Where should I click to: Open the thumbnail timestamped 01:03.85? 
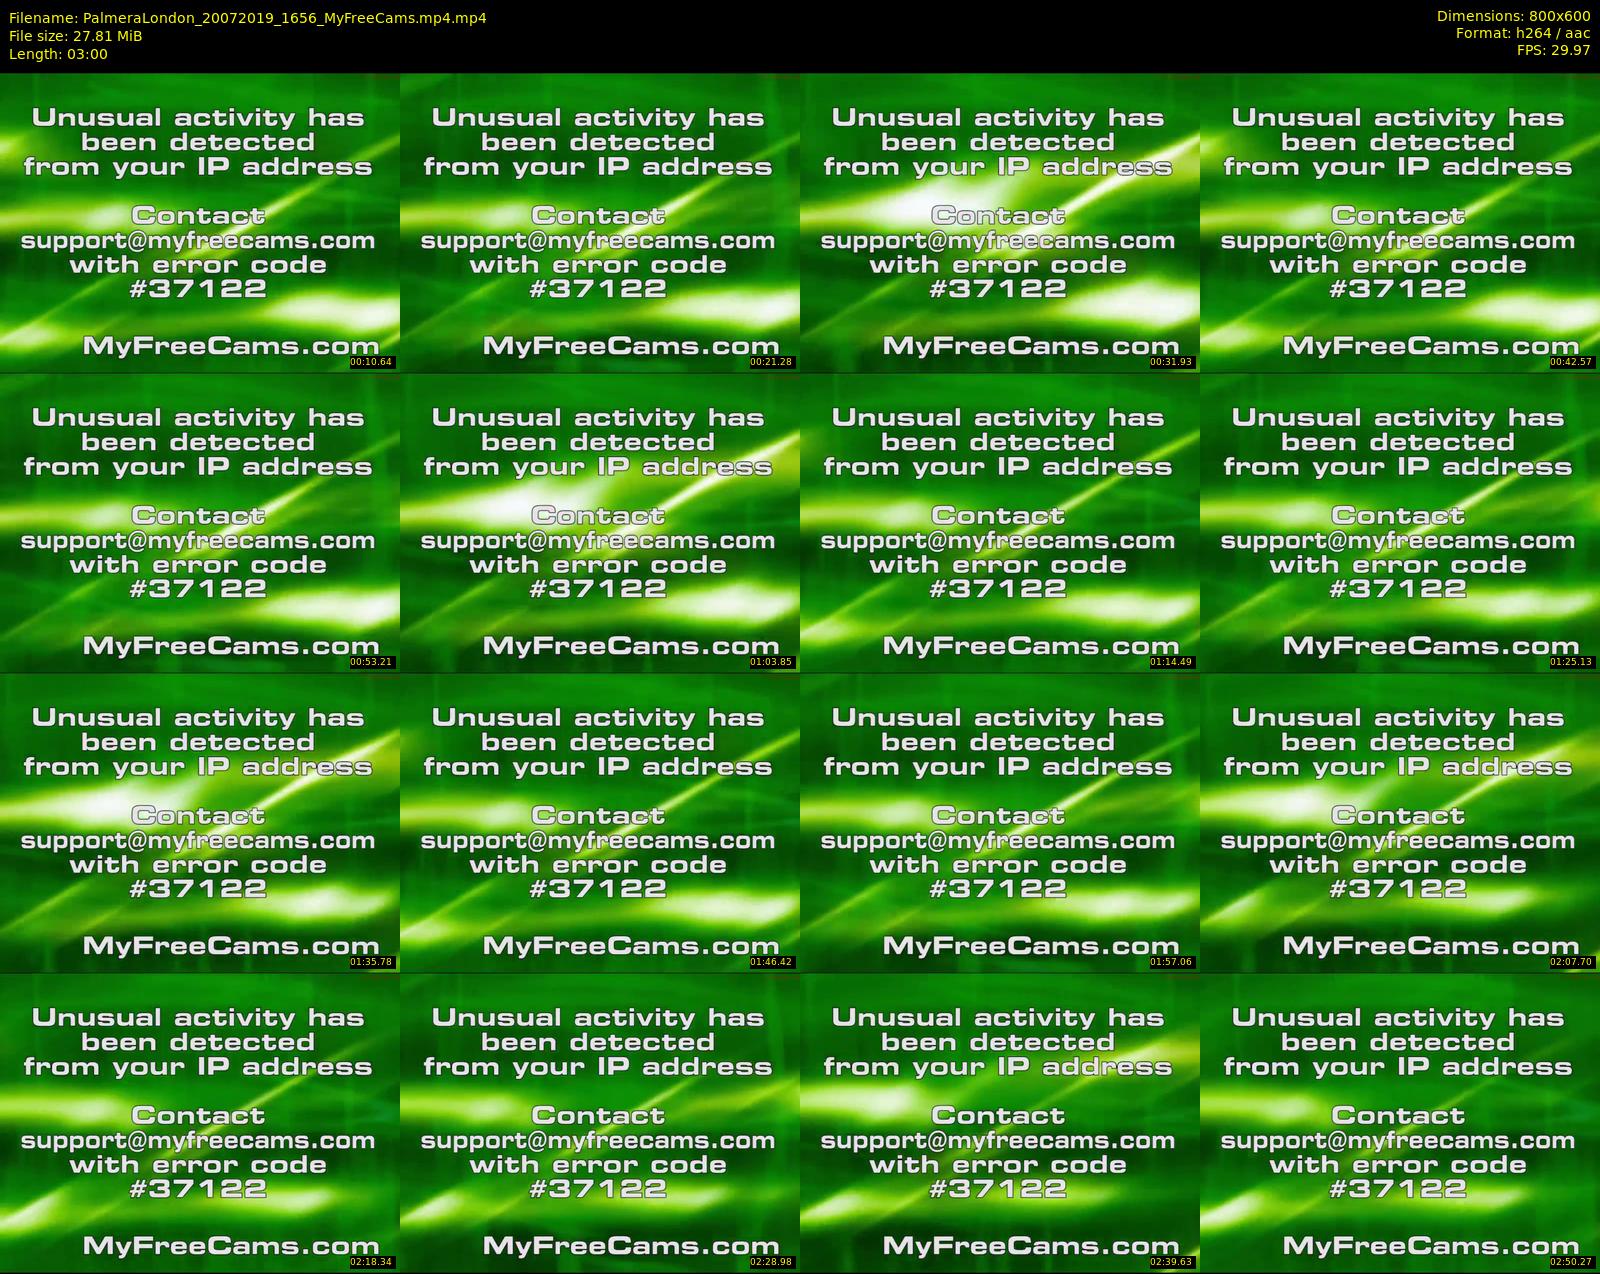click(600, 523)
